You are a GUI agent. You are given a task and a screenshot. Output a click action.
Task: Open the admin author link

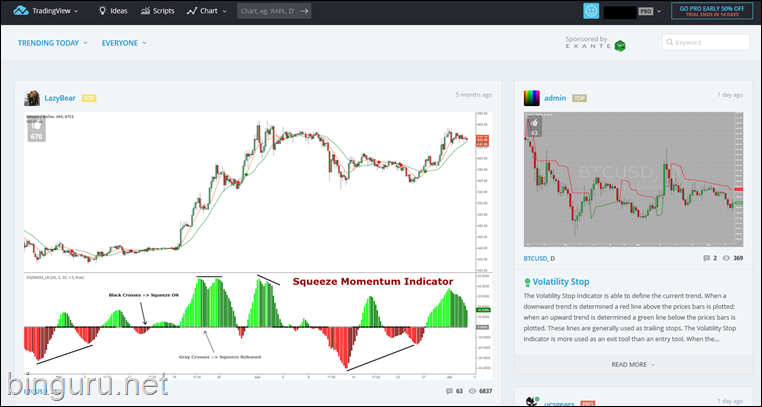(x=555, y=98)
